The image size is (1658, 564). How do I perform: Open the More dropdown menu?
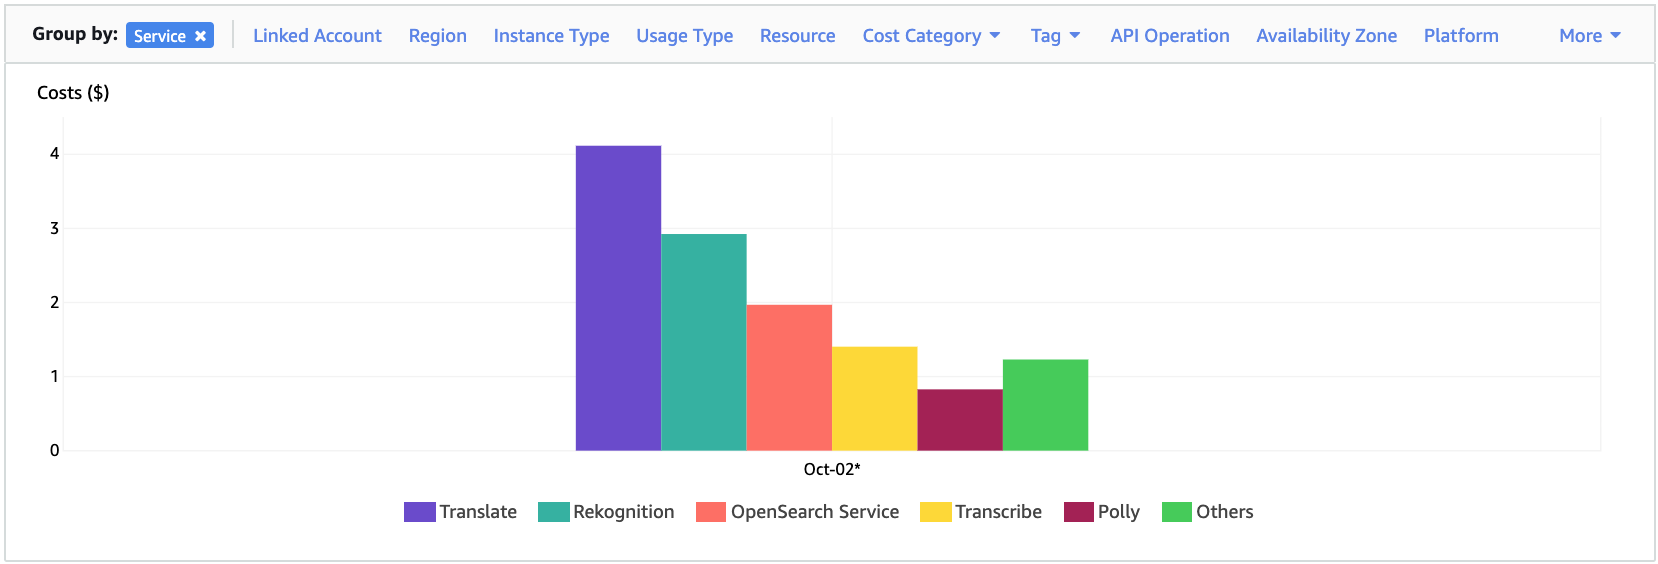[x=1590, y=36]
